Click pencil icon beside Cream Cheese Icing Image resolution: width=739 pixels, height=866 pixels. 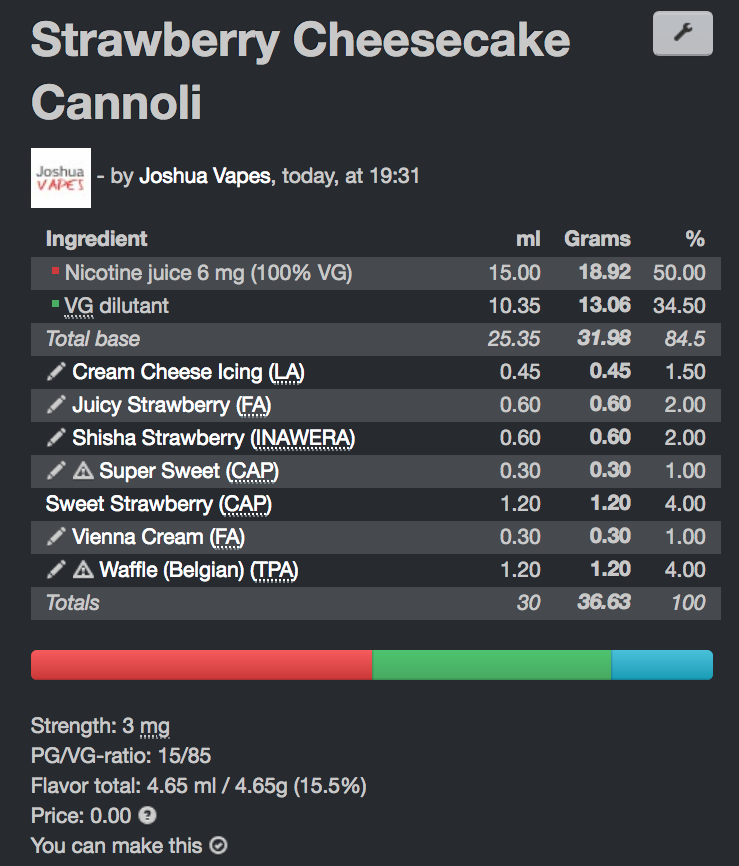click(x=56, y=372)
